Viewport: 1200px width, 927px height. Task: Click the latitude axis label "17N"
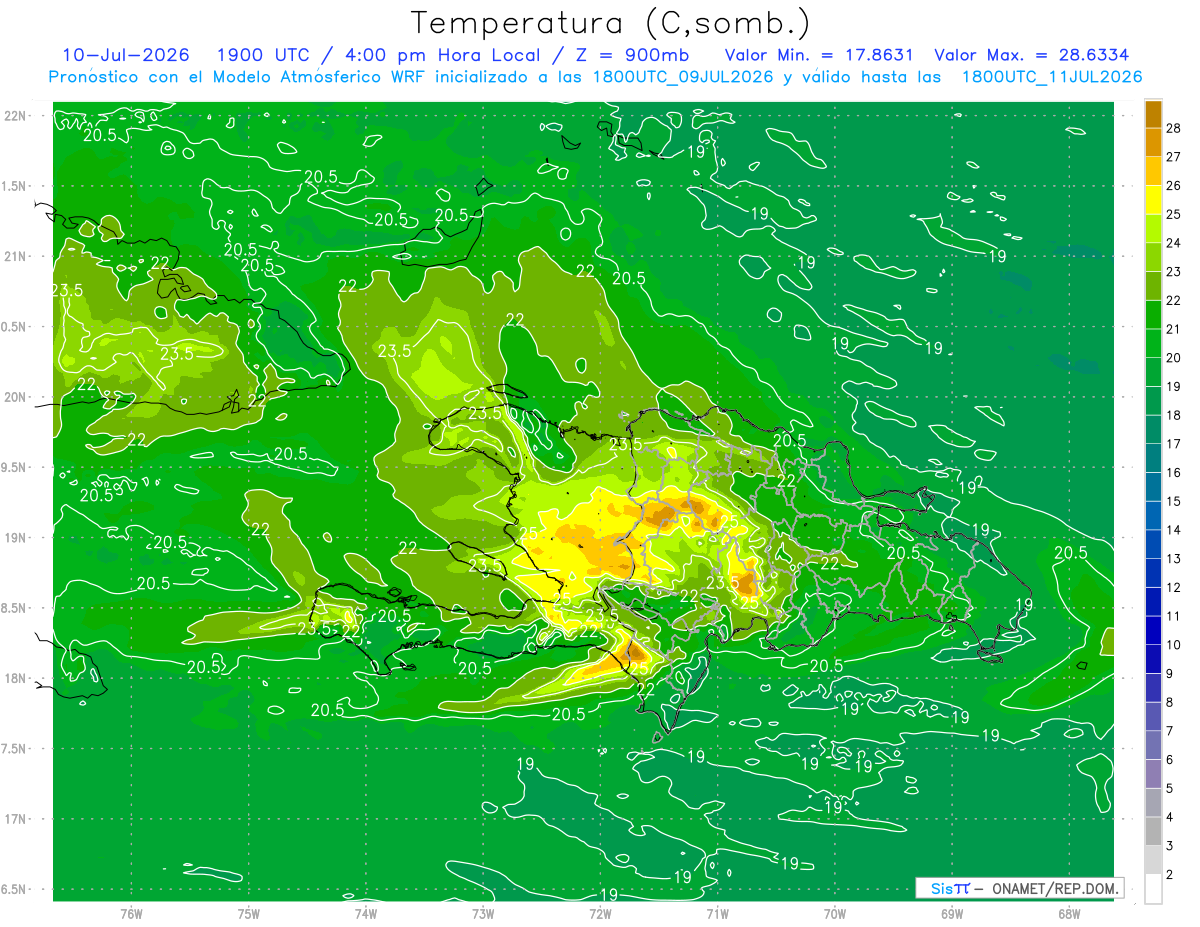point(16,819)
